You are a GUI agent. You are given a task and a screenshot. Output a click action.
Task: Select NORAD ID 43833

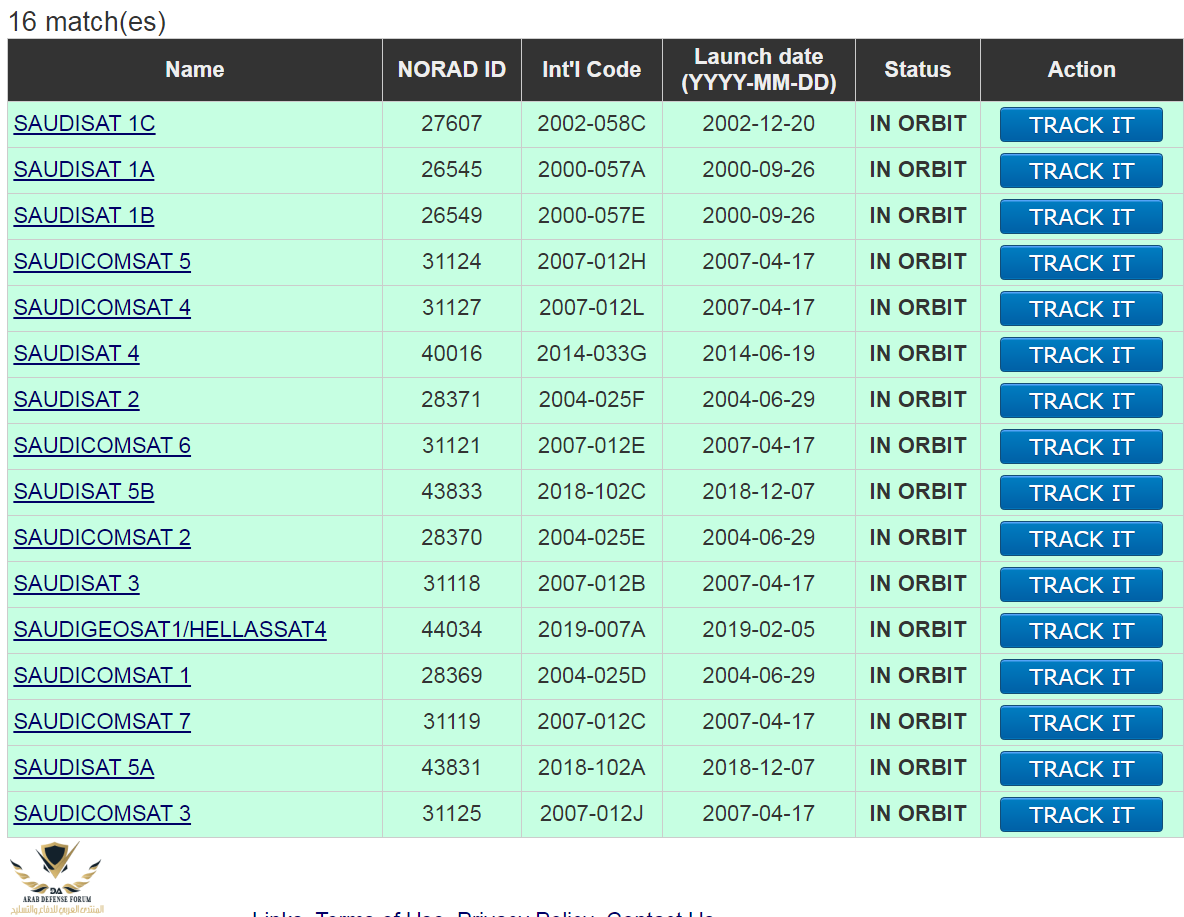coord(452,492)
